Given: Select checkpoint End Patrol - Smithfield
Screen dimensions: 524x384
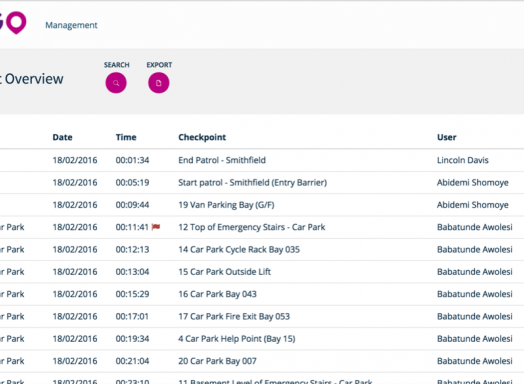Looking at the screenshot, I should click(x=222, y=160).
